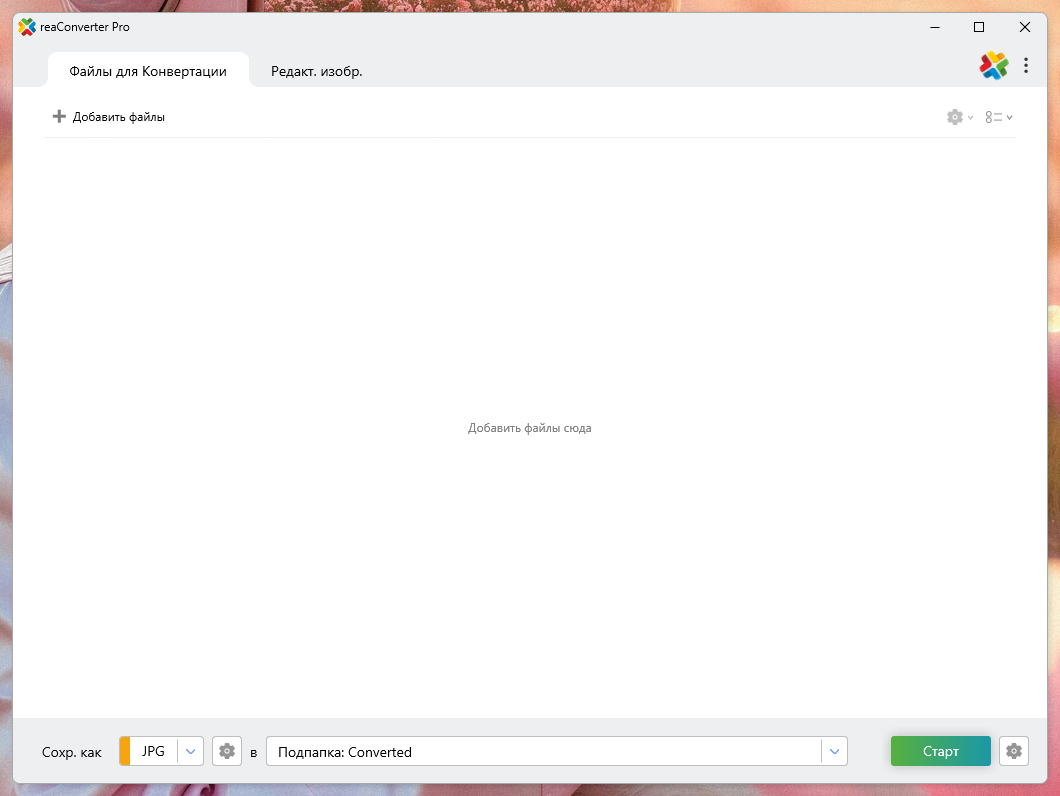1060x796 pixels.
Task: Switch to the Редакт. изобр. tab
Action: point(316,72)
